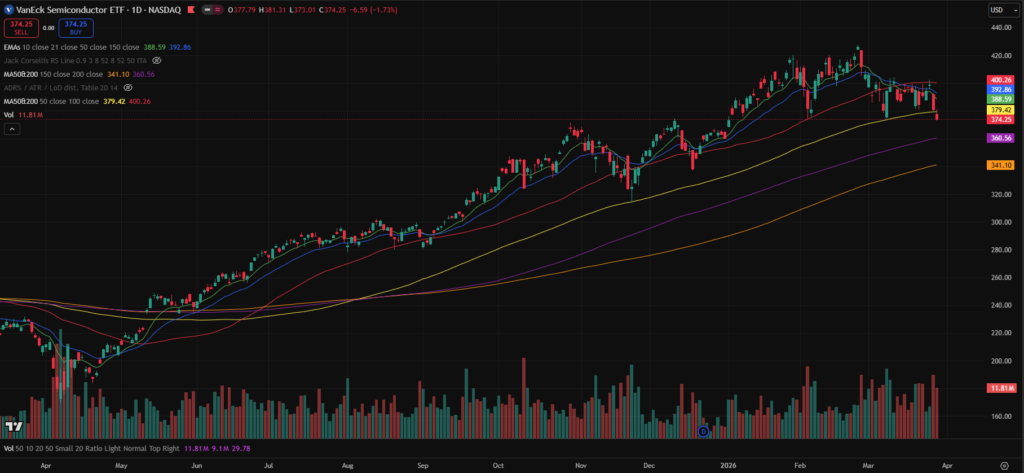Show the hidden Jack Corsellis RS Line indicator
Screen dimensions: 1024x473
[x=156, y=60]
